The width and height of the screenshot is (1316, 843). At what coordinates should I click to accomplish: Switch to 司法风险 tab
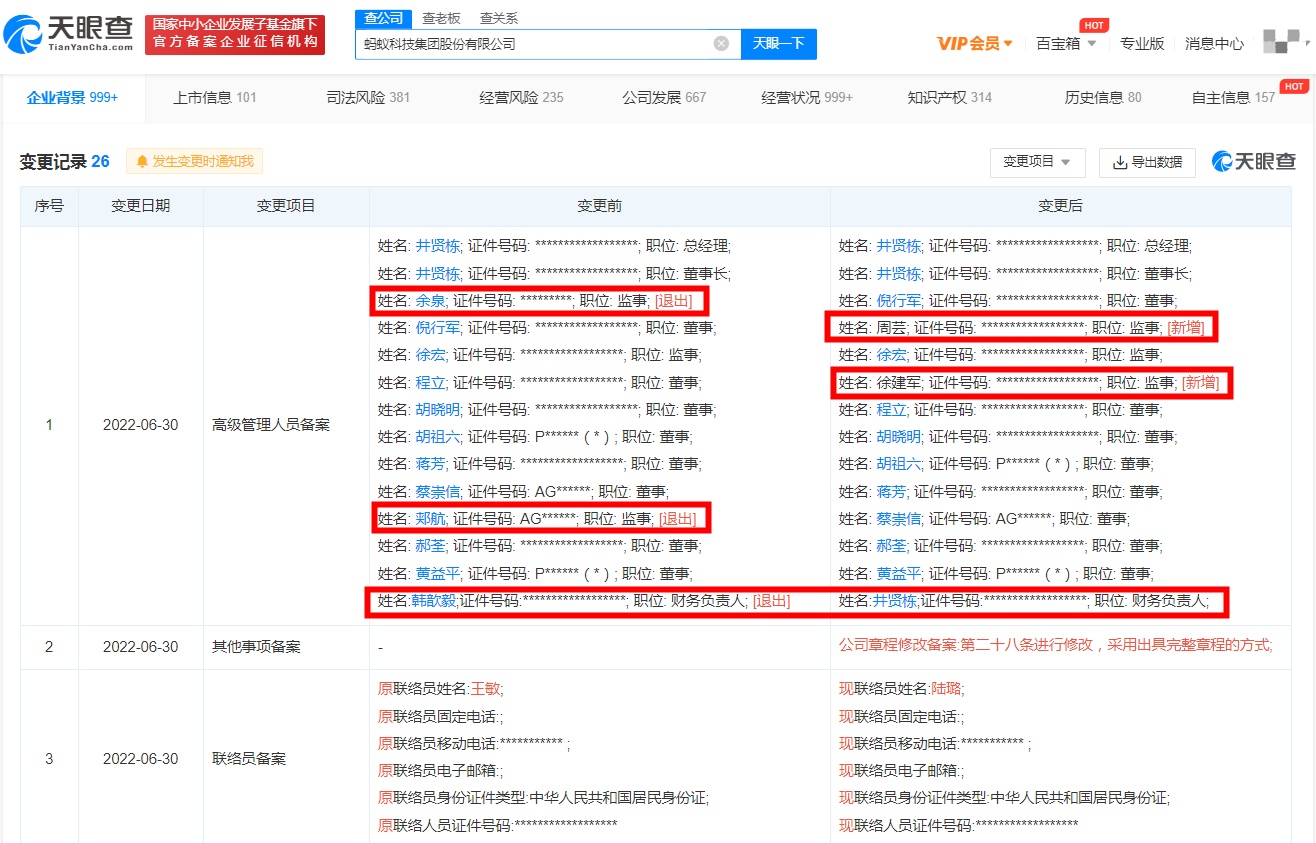(368, 97)
